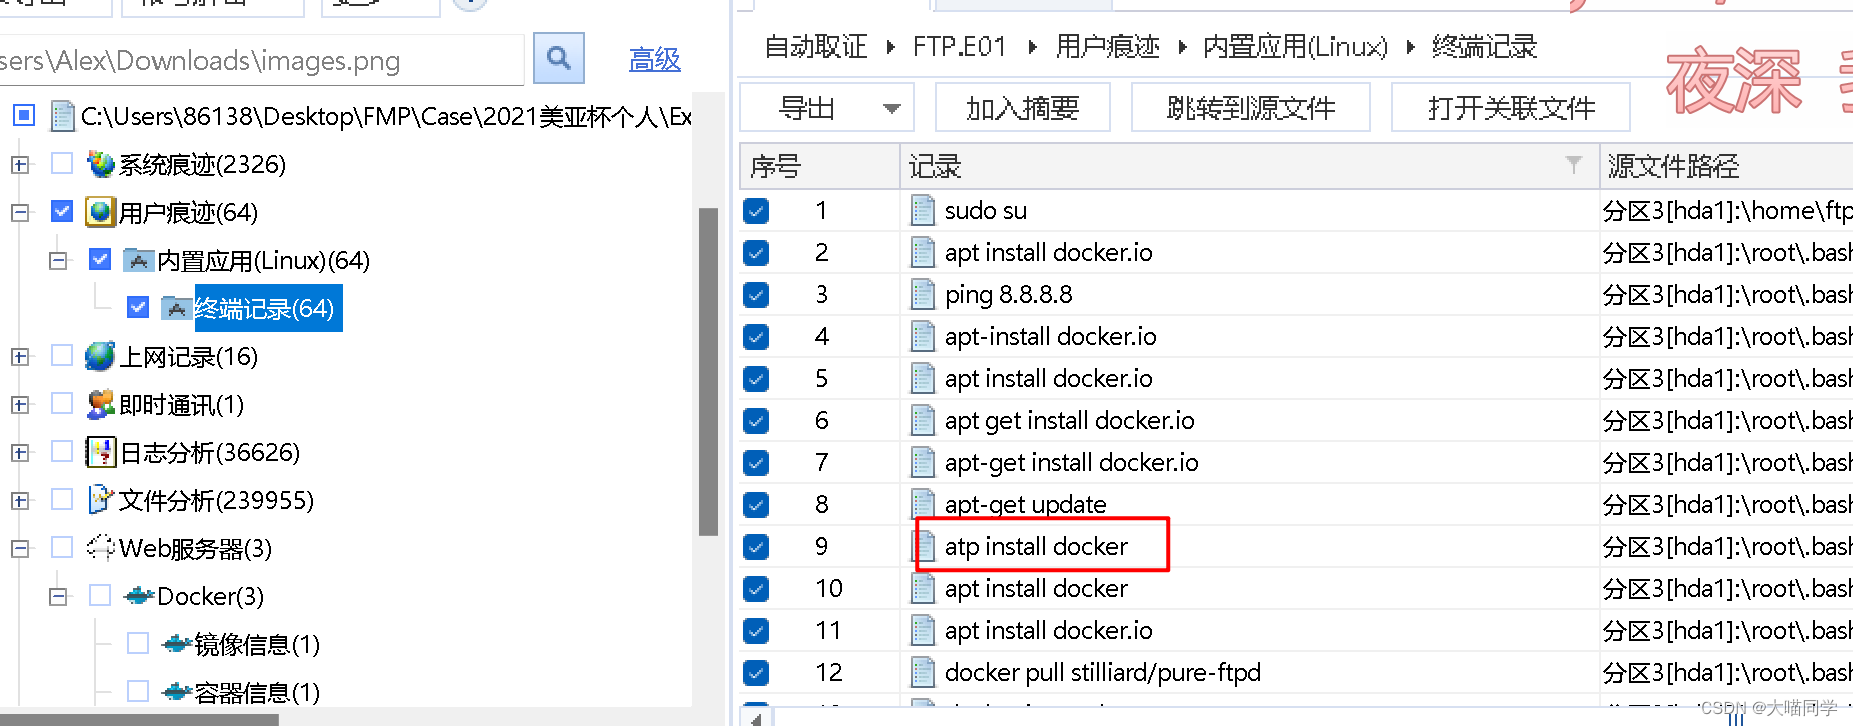Open the 导出 dropdown arrow
The width and height of the screenshot is (1853, 726).
(891, 107)
